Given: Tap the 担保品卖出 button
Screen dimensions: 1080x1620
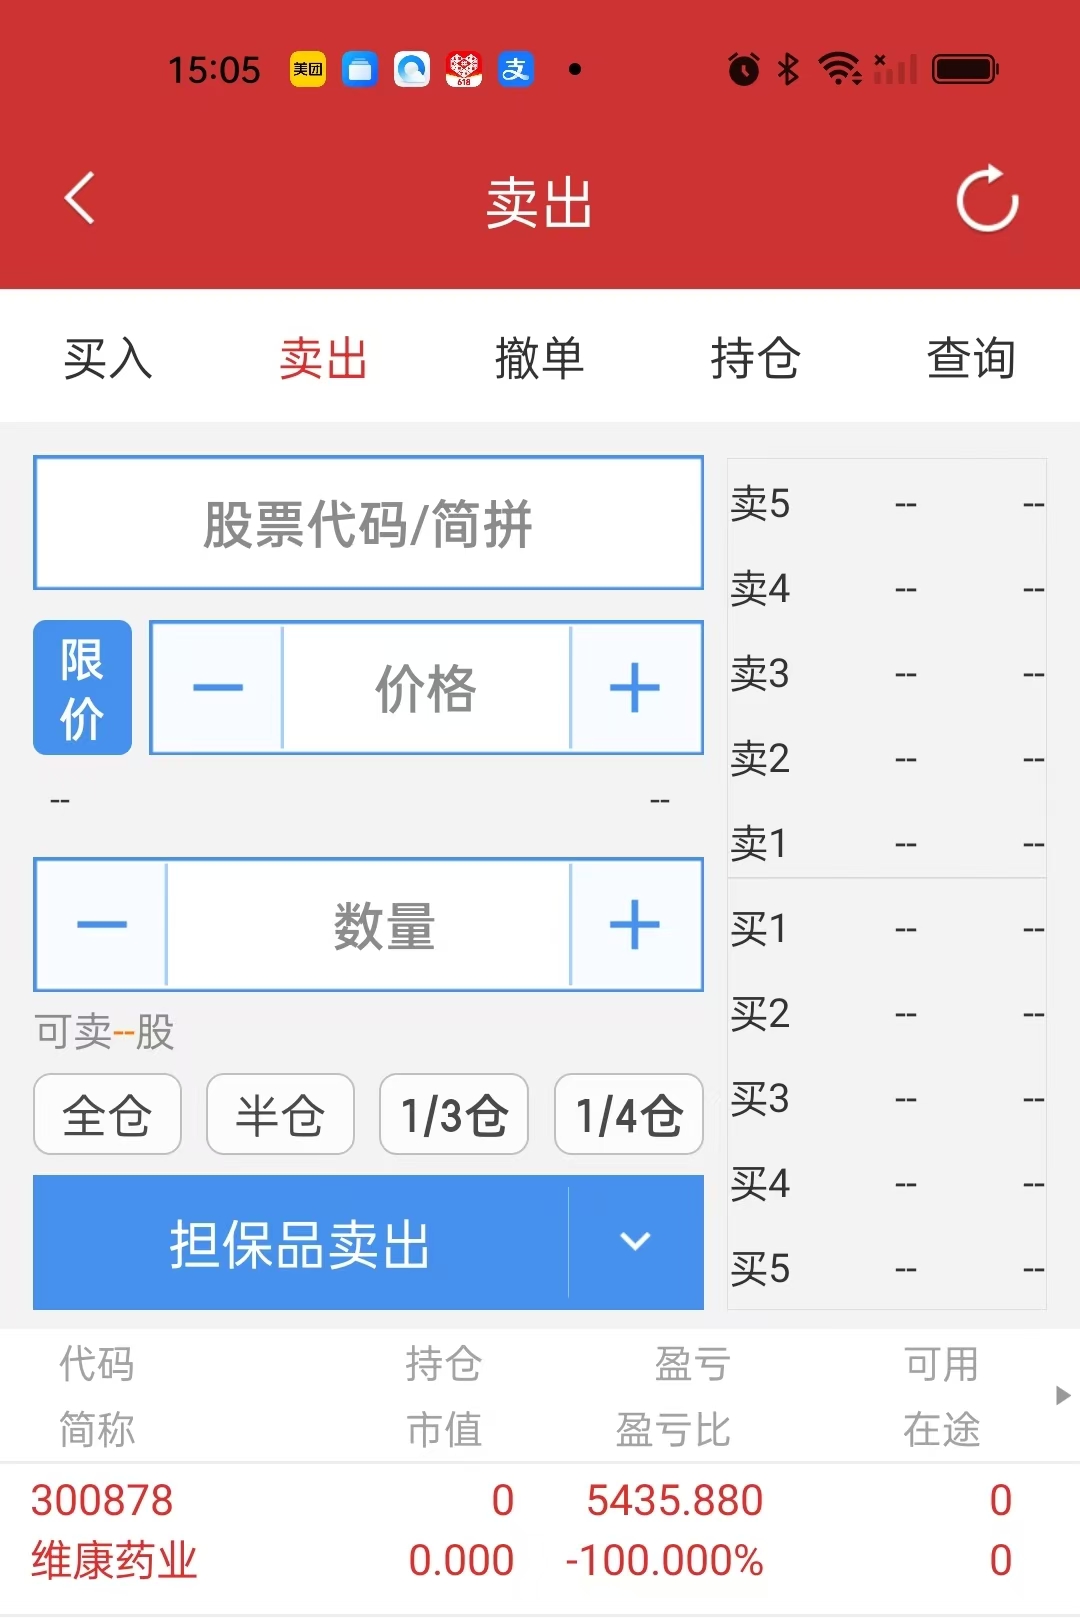Looking at the screenshot, I should click(x=300, y=1242).
